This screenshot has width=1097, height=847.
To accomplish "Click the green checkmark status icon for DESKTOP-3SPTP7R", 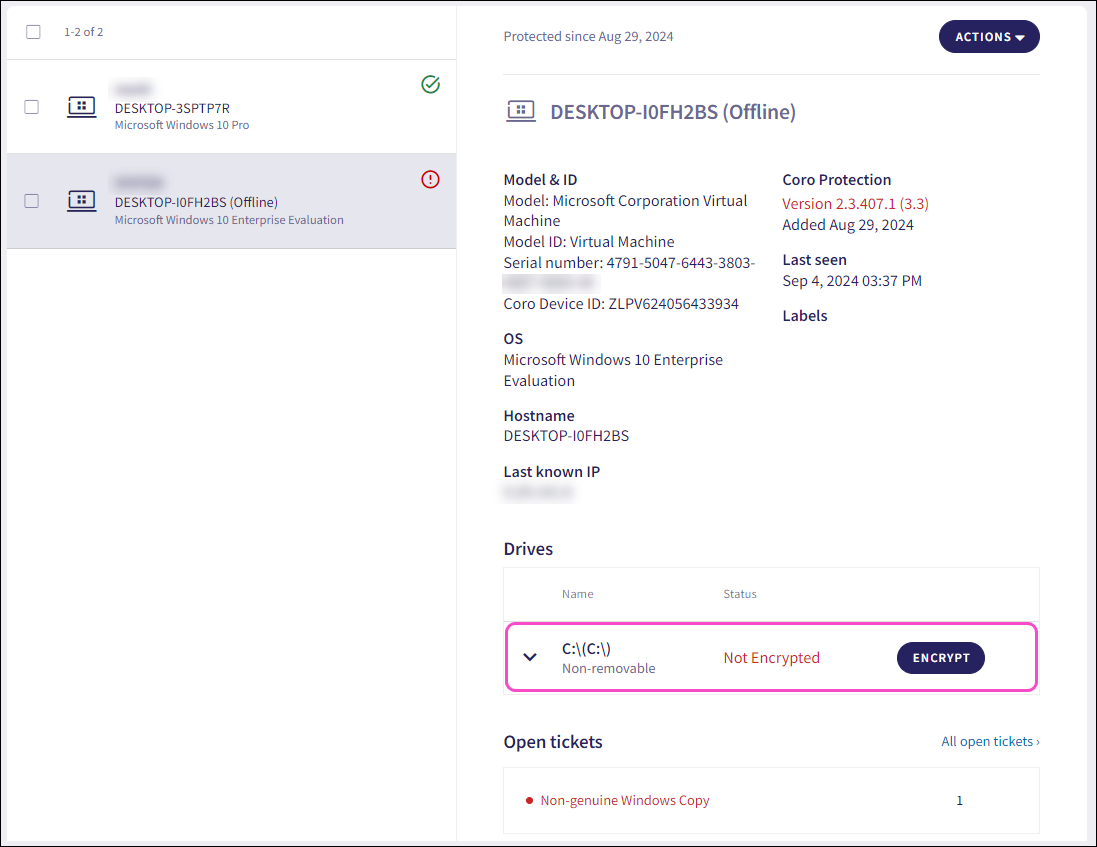I will tap(430, 86).
